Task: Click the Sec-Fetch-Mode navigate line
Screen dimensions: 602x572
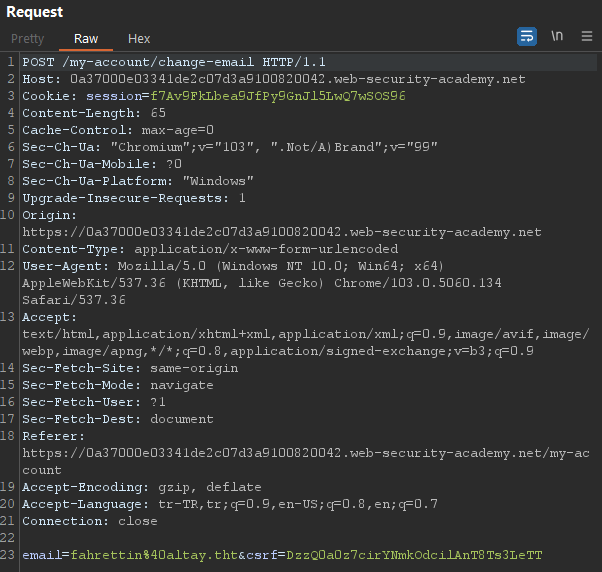Action: tap(118, 385)
